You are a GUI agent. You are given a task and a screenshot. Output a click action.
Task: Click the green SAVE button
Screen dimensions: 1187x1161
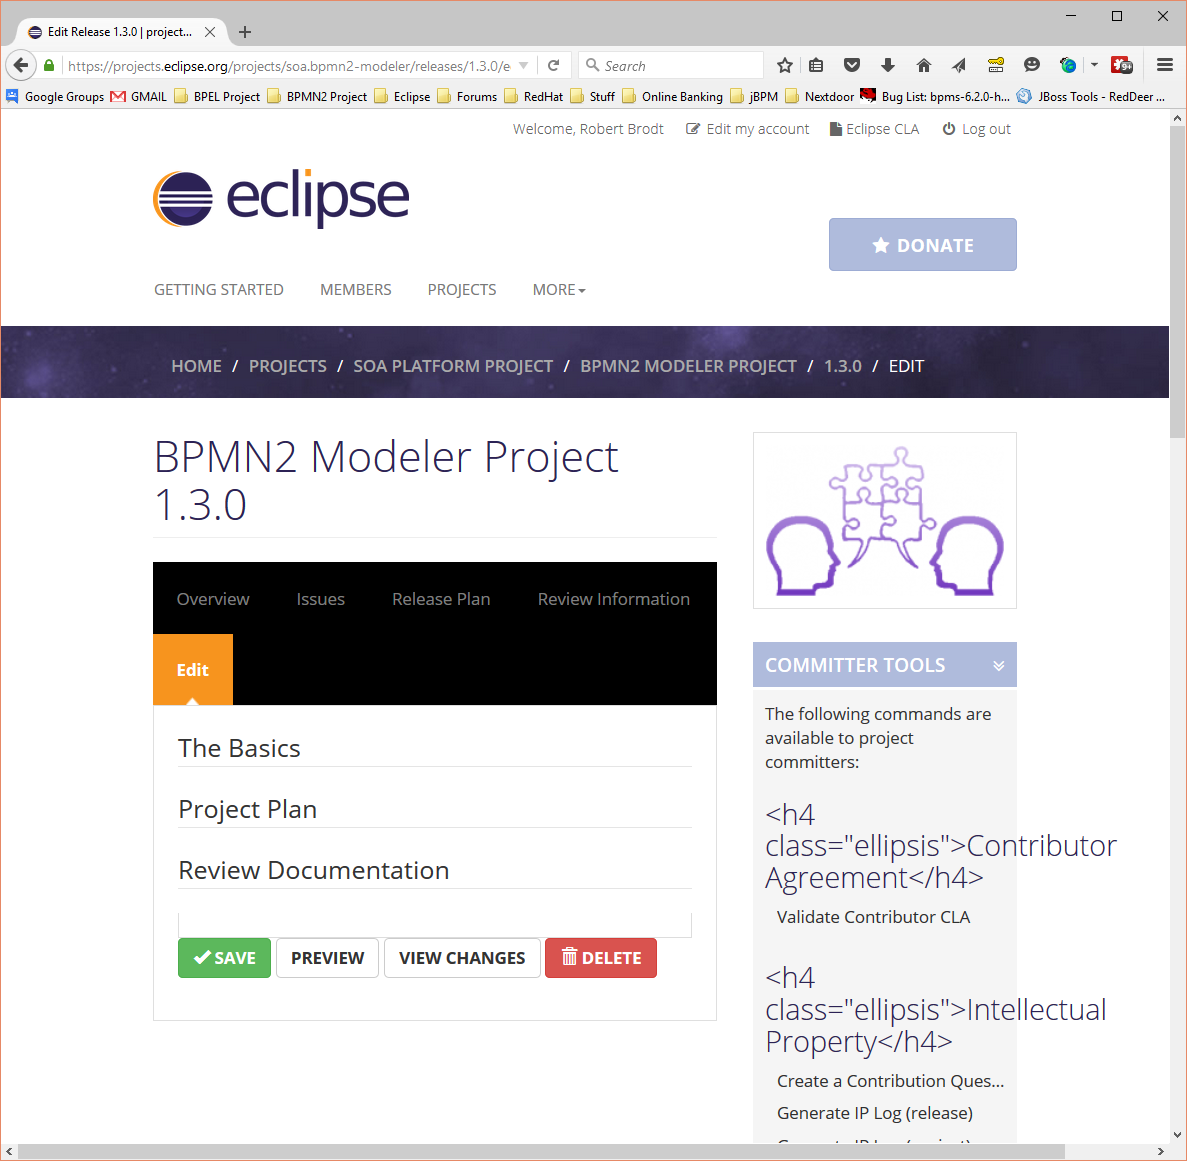pos(224,958)
